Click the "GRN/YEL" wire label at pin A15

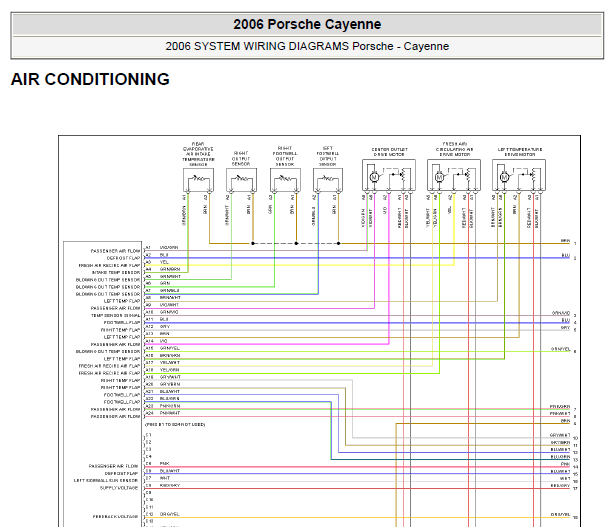click(169, 348)
